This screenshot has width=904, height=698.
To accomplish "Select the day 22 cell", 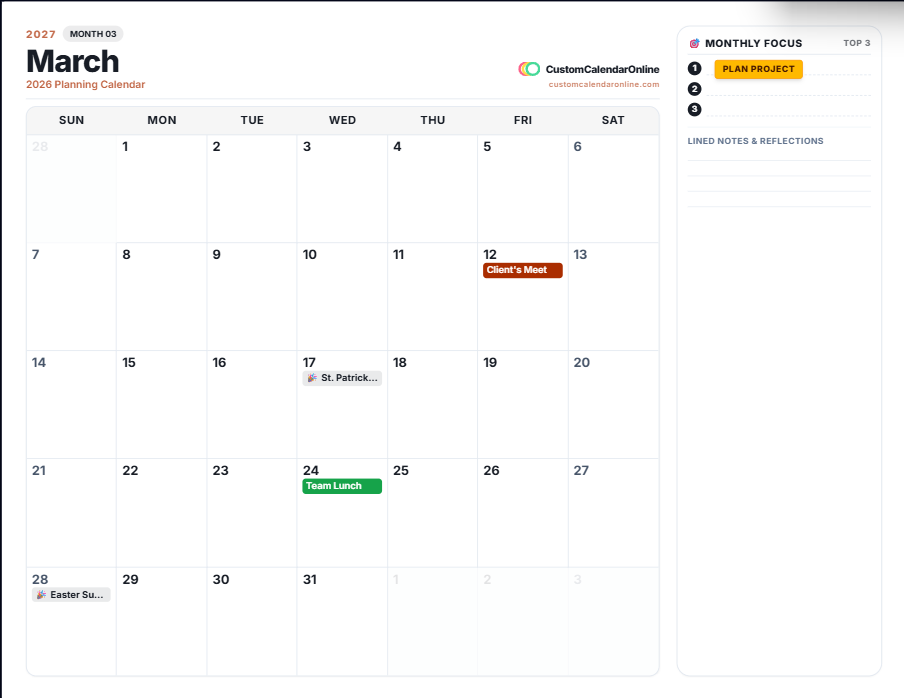I will pos(161,513).
